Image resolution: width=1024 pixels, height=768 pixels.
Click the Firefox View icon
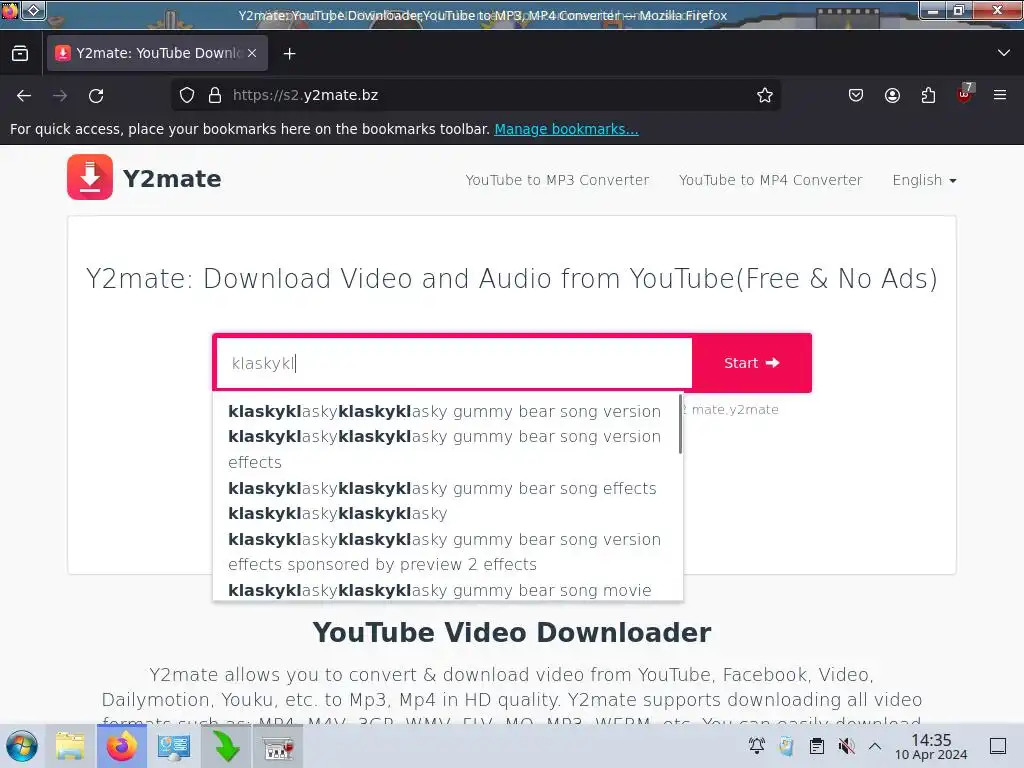pos(20,54)
